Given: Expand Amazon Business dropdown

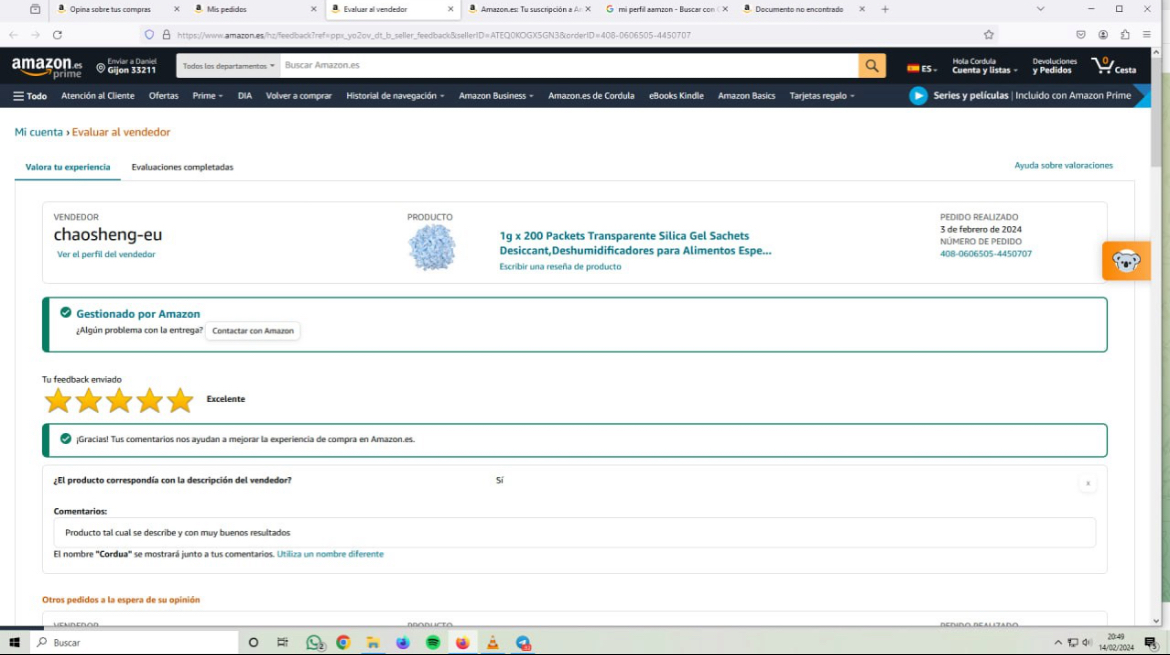Looking at the screenshot, I should click(495, 96).
